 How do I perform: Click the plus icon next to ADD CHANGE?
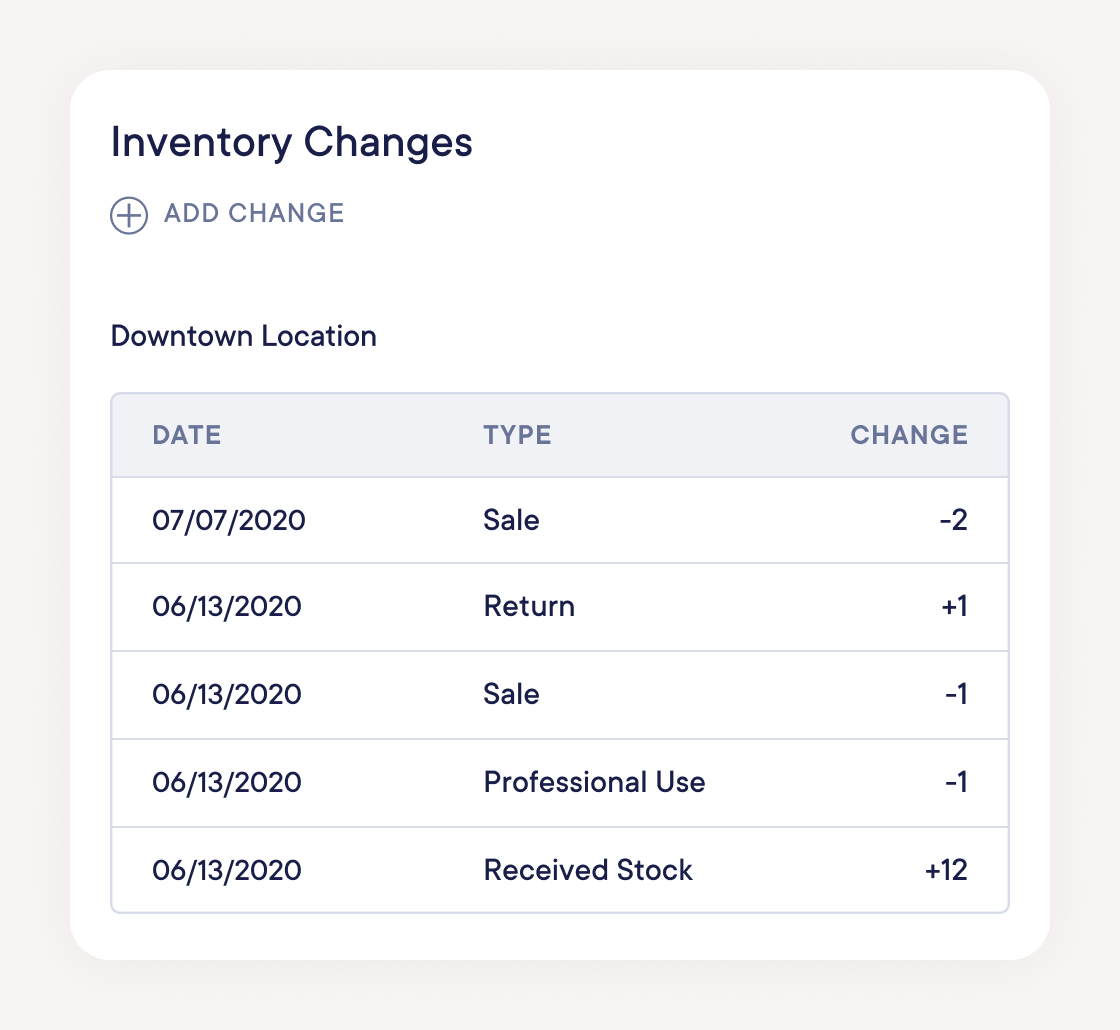[127, 215]
